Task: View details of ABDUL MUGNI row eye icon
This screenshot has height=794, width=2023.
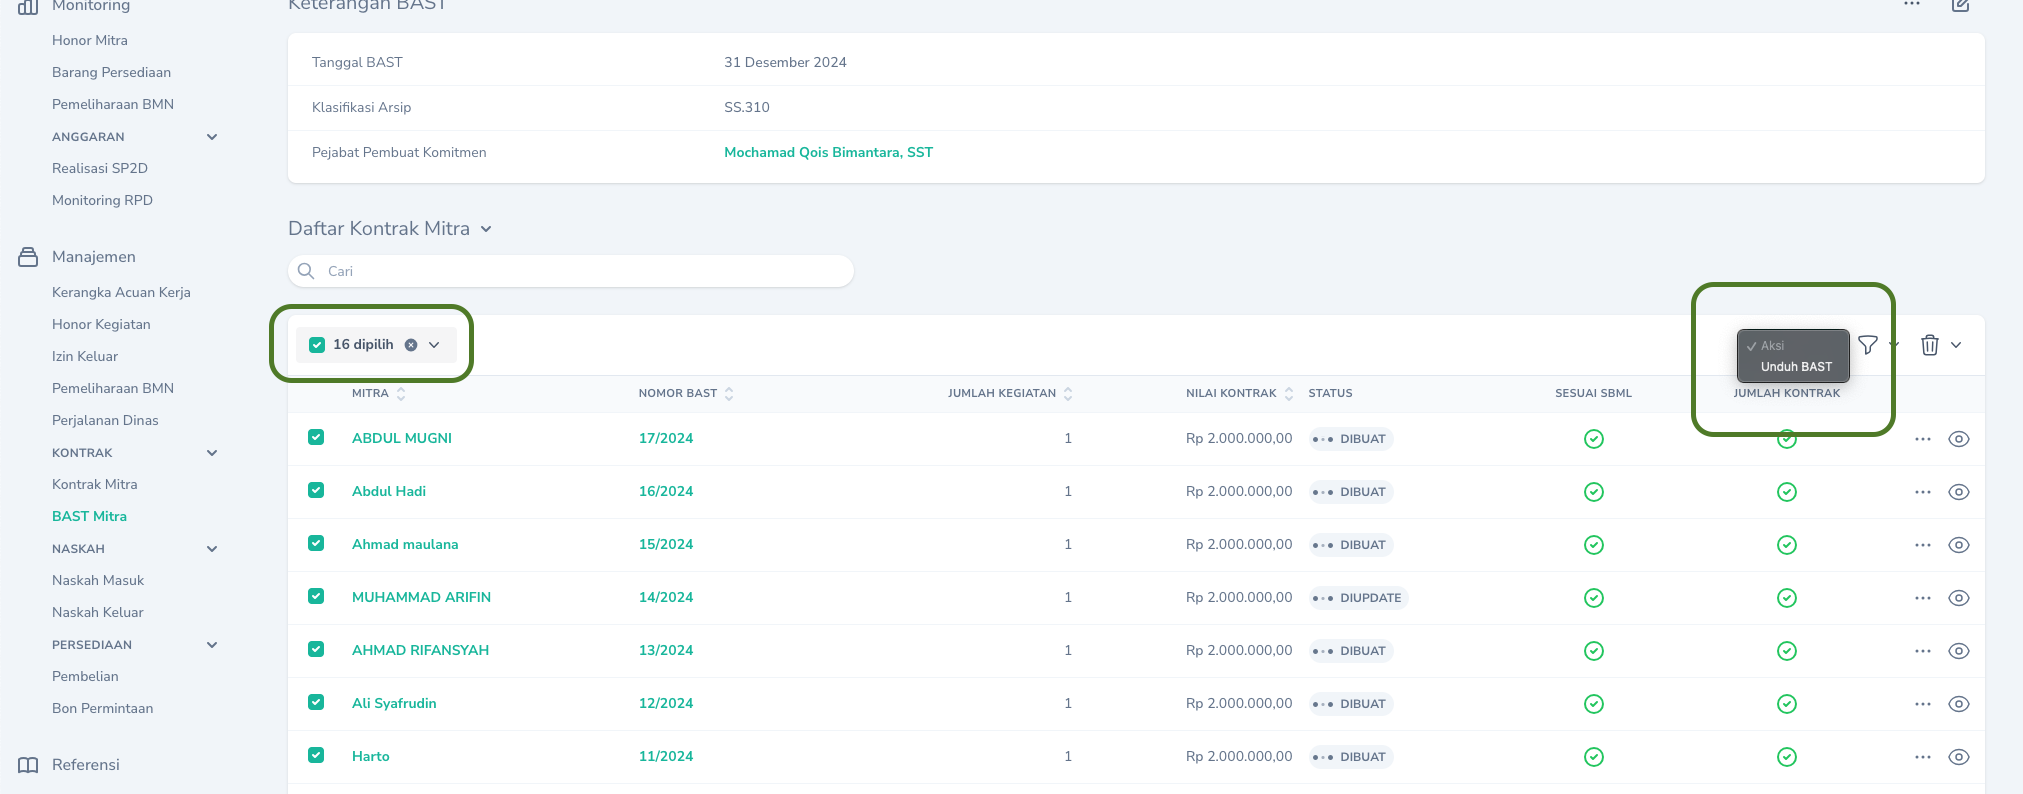Action: click(1959, 439)
